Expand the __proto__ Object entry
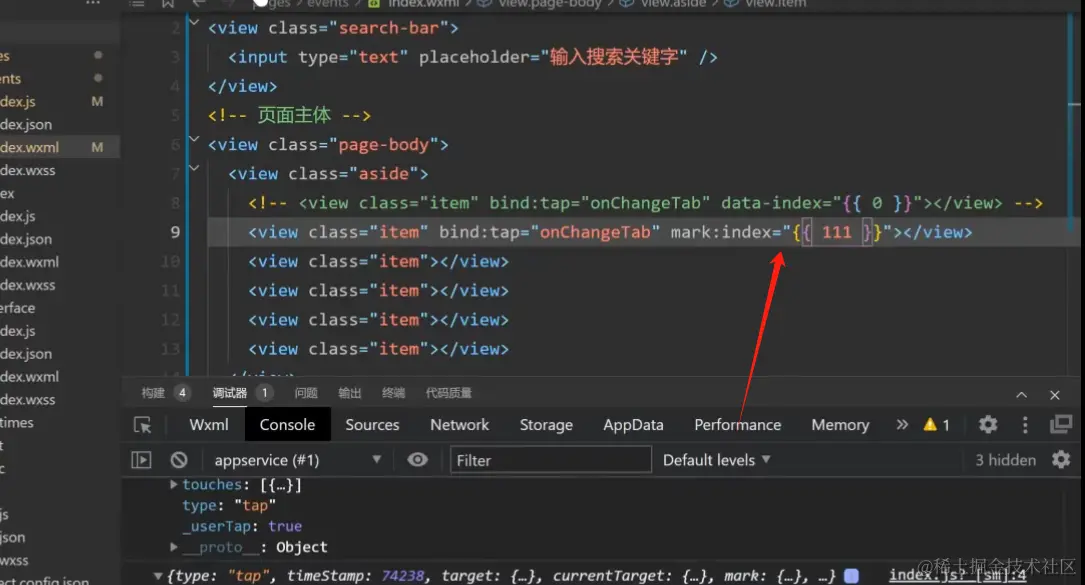The height and width of the screenshot is (585, 1085). [174, 547]
